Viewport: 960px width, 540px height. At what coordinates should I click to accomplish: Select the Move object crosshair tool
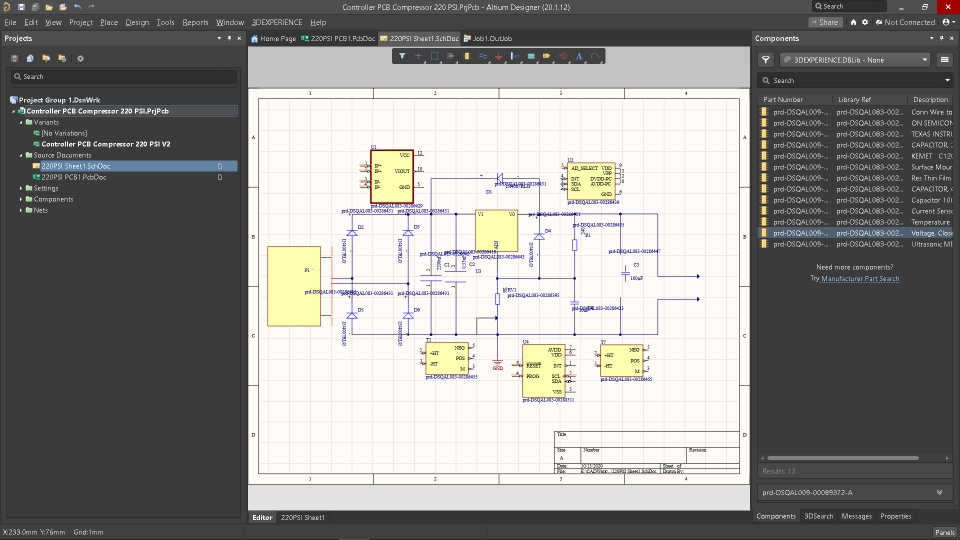pos(418,56)
